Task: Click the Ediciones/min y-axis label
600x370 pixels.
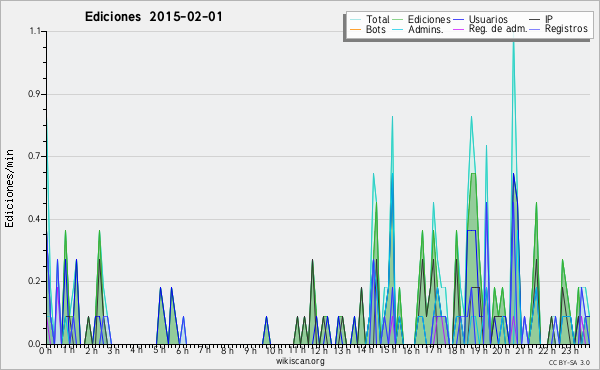Action: 9,189
